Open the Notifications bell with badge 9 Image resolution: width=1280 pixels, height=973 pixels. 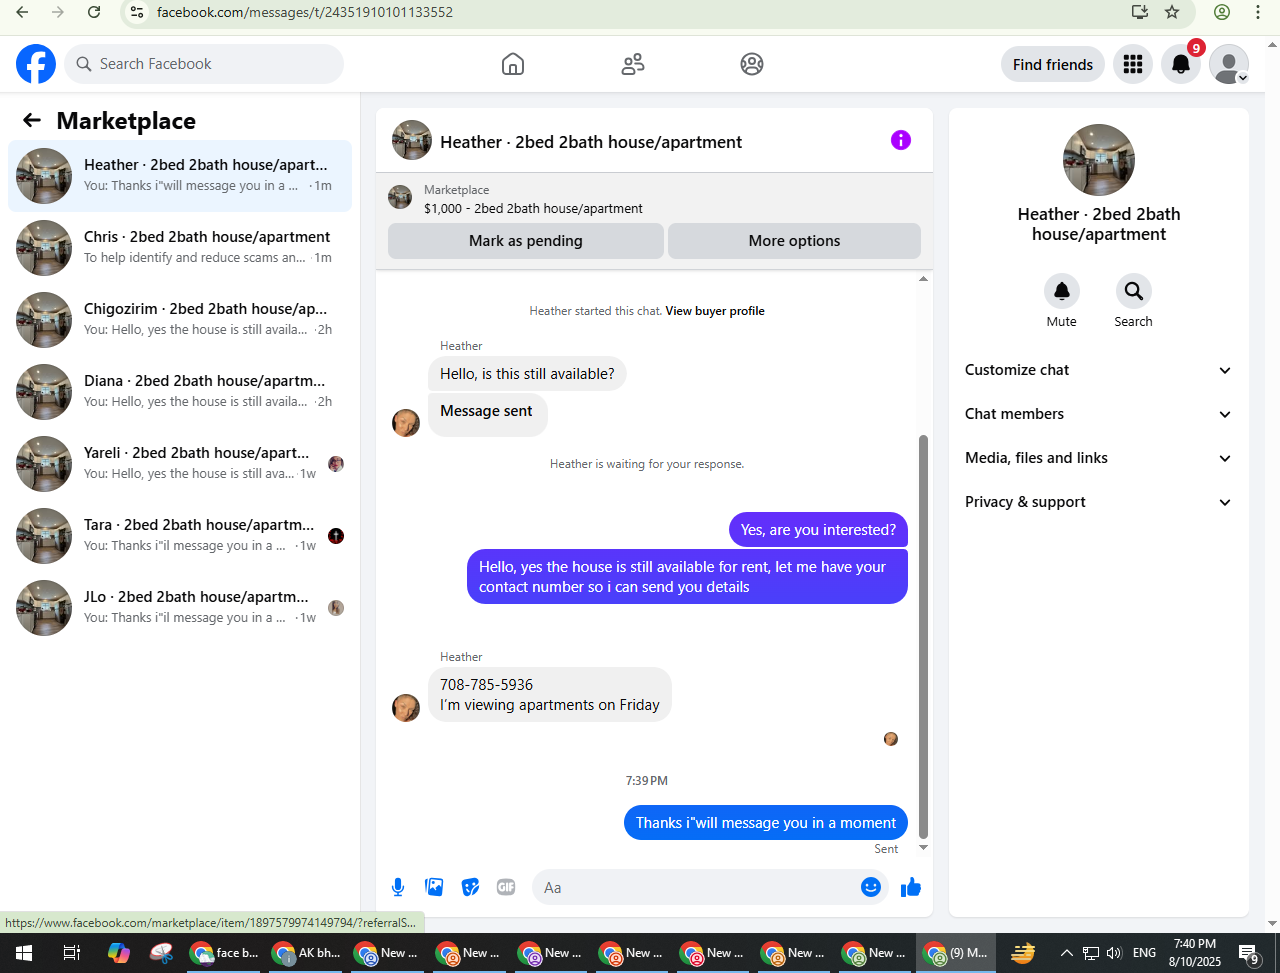coord(1181,64)
